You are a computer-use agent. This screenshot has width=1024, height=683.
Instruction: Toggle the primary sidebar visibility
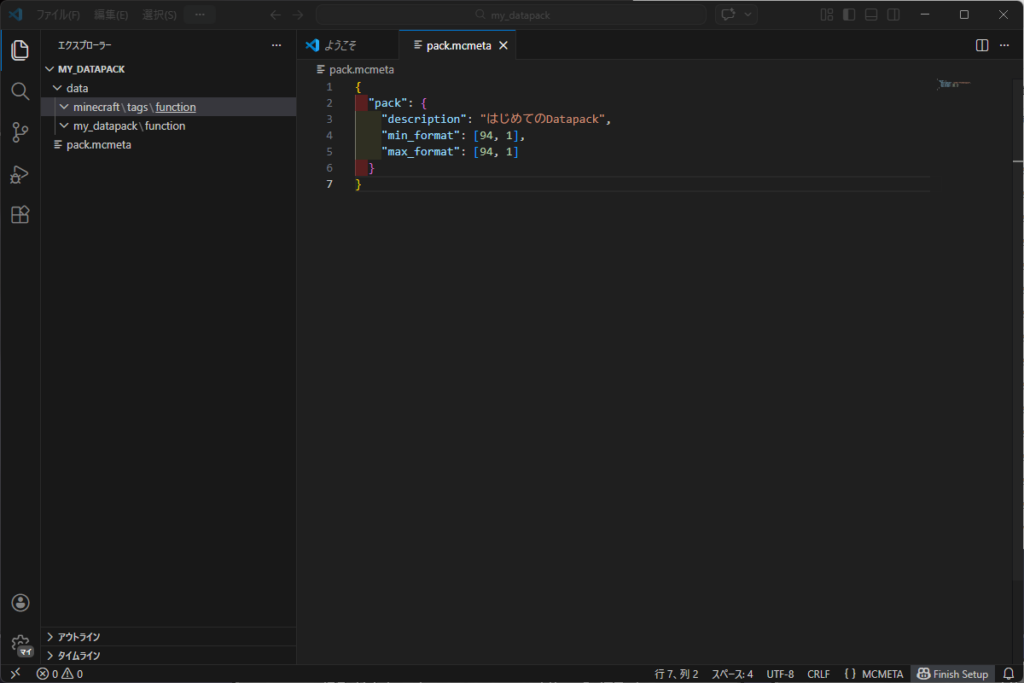pos(849,14)
